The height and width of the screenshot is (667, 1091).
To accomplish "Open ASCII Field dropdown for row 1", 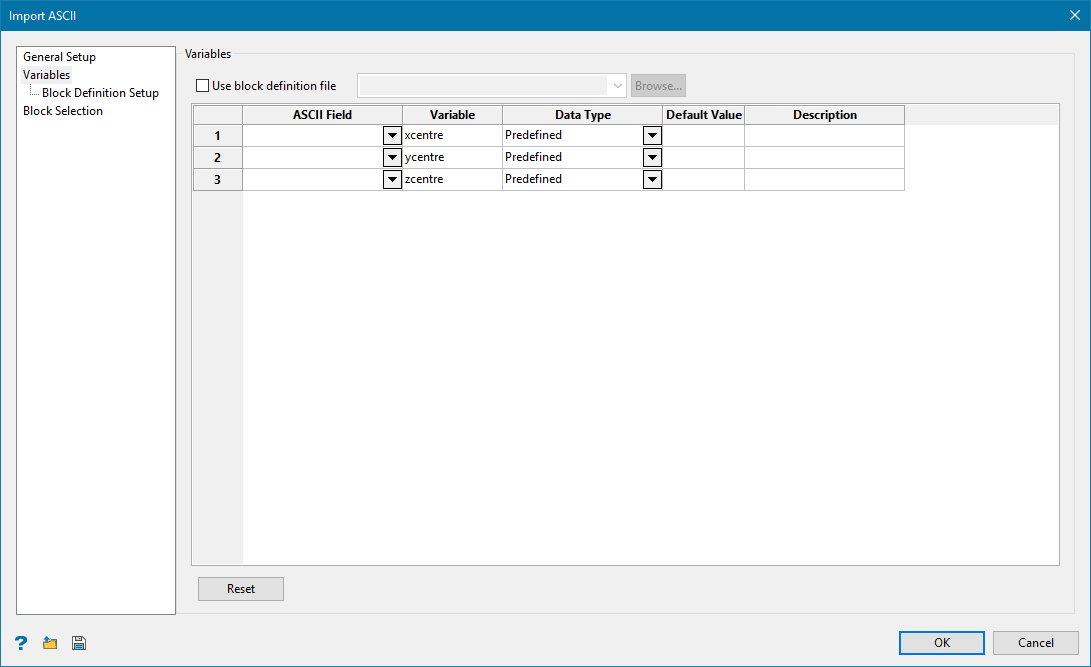I will pyautogui.click(x=392, y=135).
